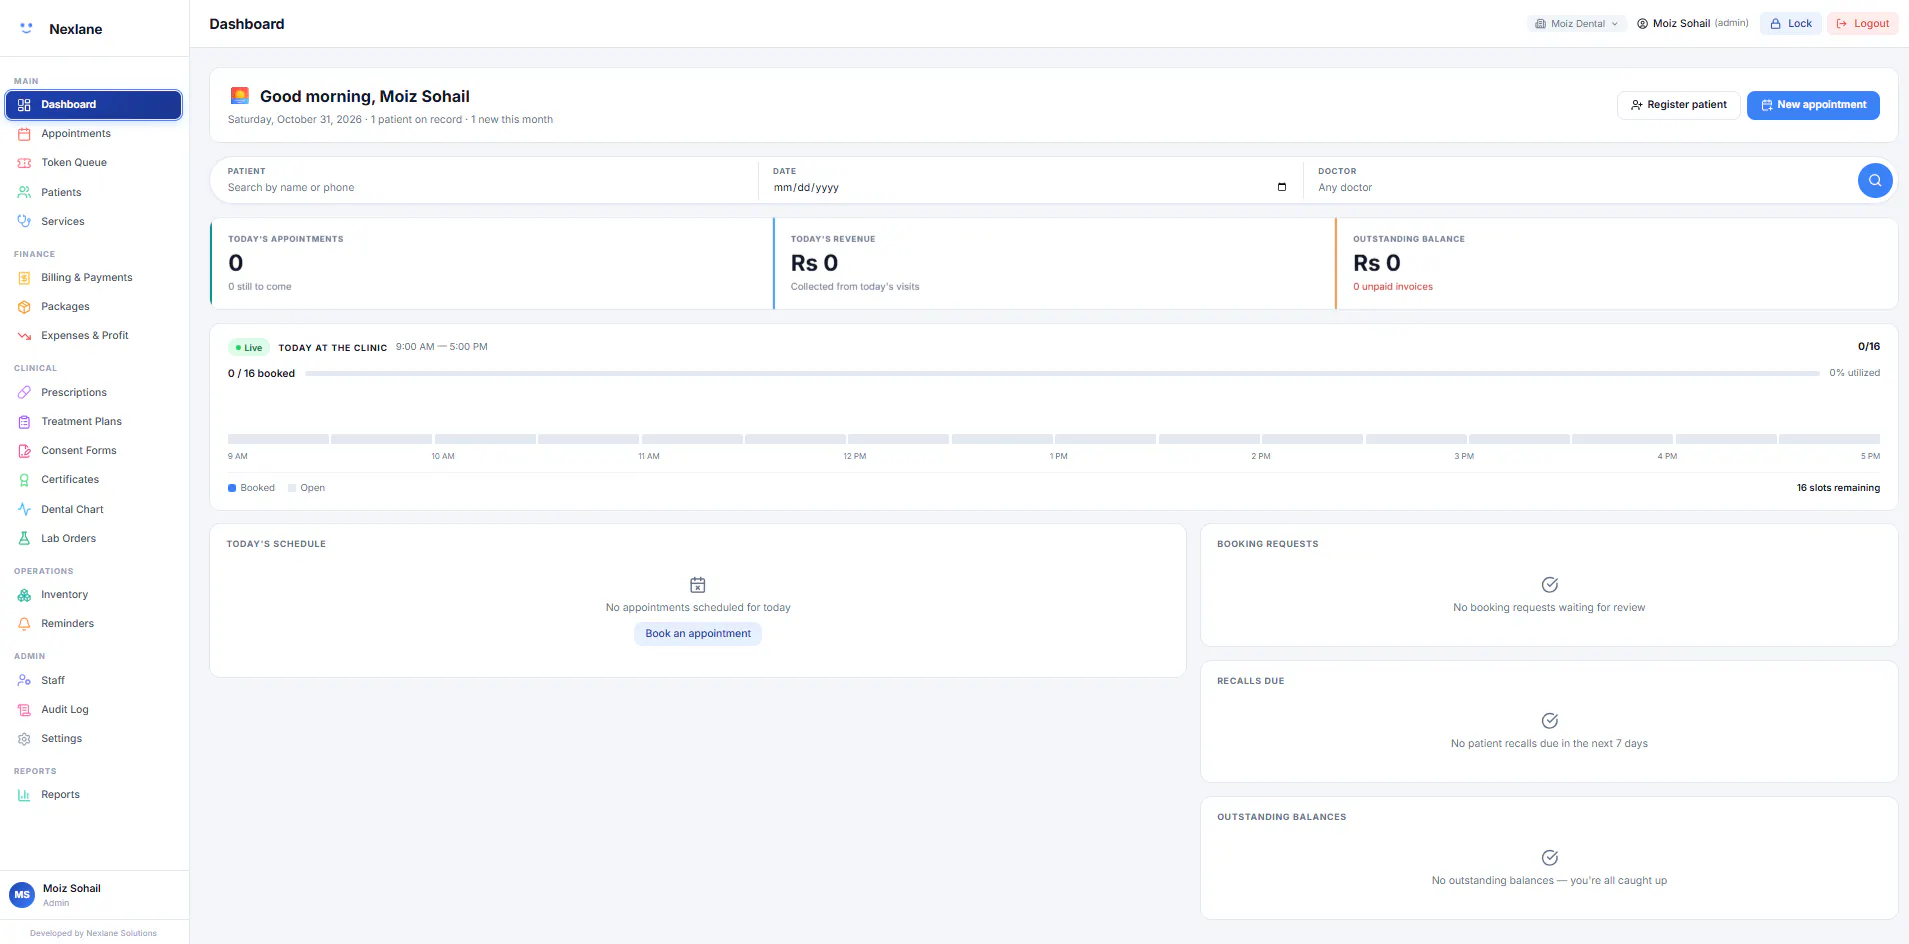Click the Prescriptions pill icon
This screenshot has height=944, width=1909.
(24, 393)
